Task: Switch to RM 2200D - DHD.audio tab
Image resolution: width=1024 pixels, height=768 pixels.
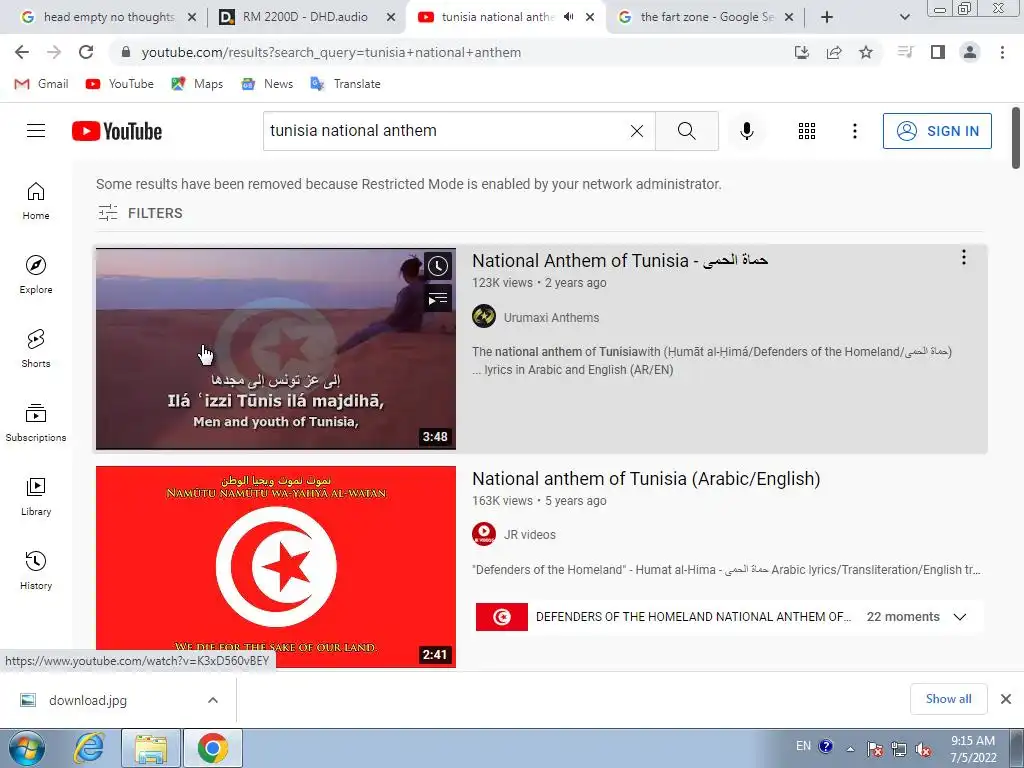Action: 307,17
